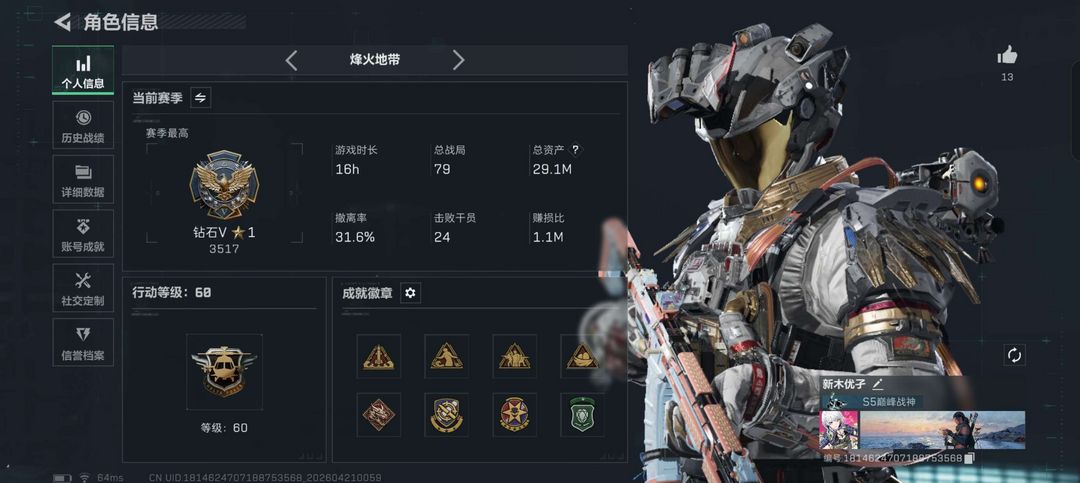Copy the player ID number with the copy icon
Screen dimensions: 1080x483
click(x=969, y=458)
